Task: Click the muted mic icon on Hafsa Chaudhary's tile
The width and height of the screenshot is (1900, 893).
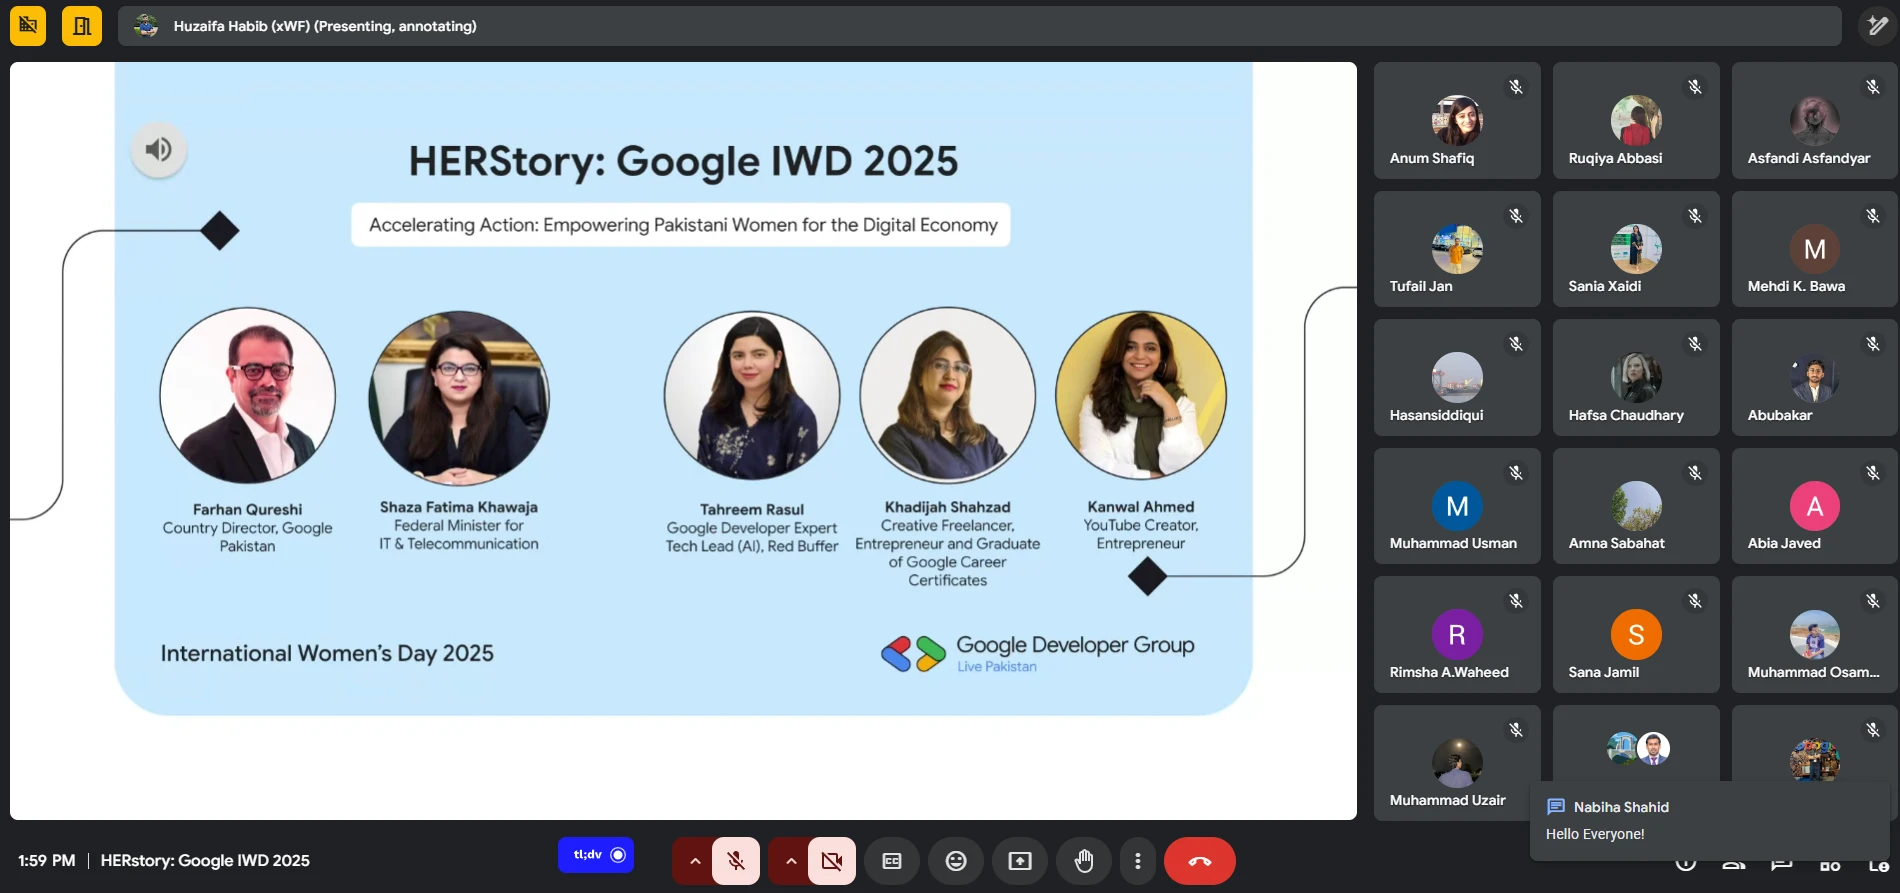Action: (1695, 344)
